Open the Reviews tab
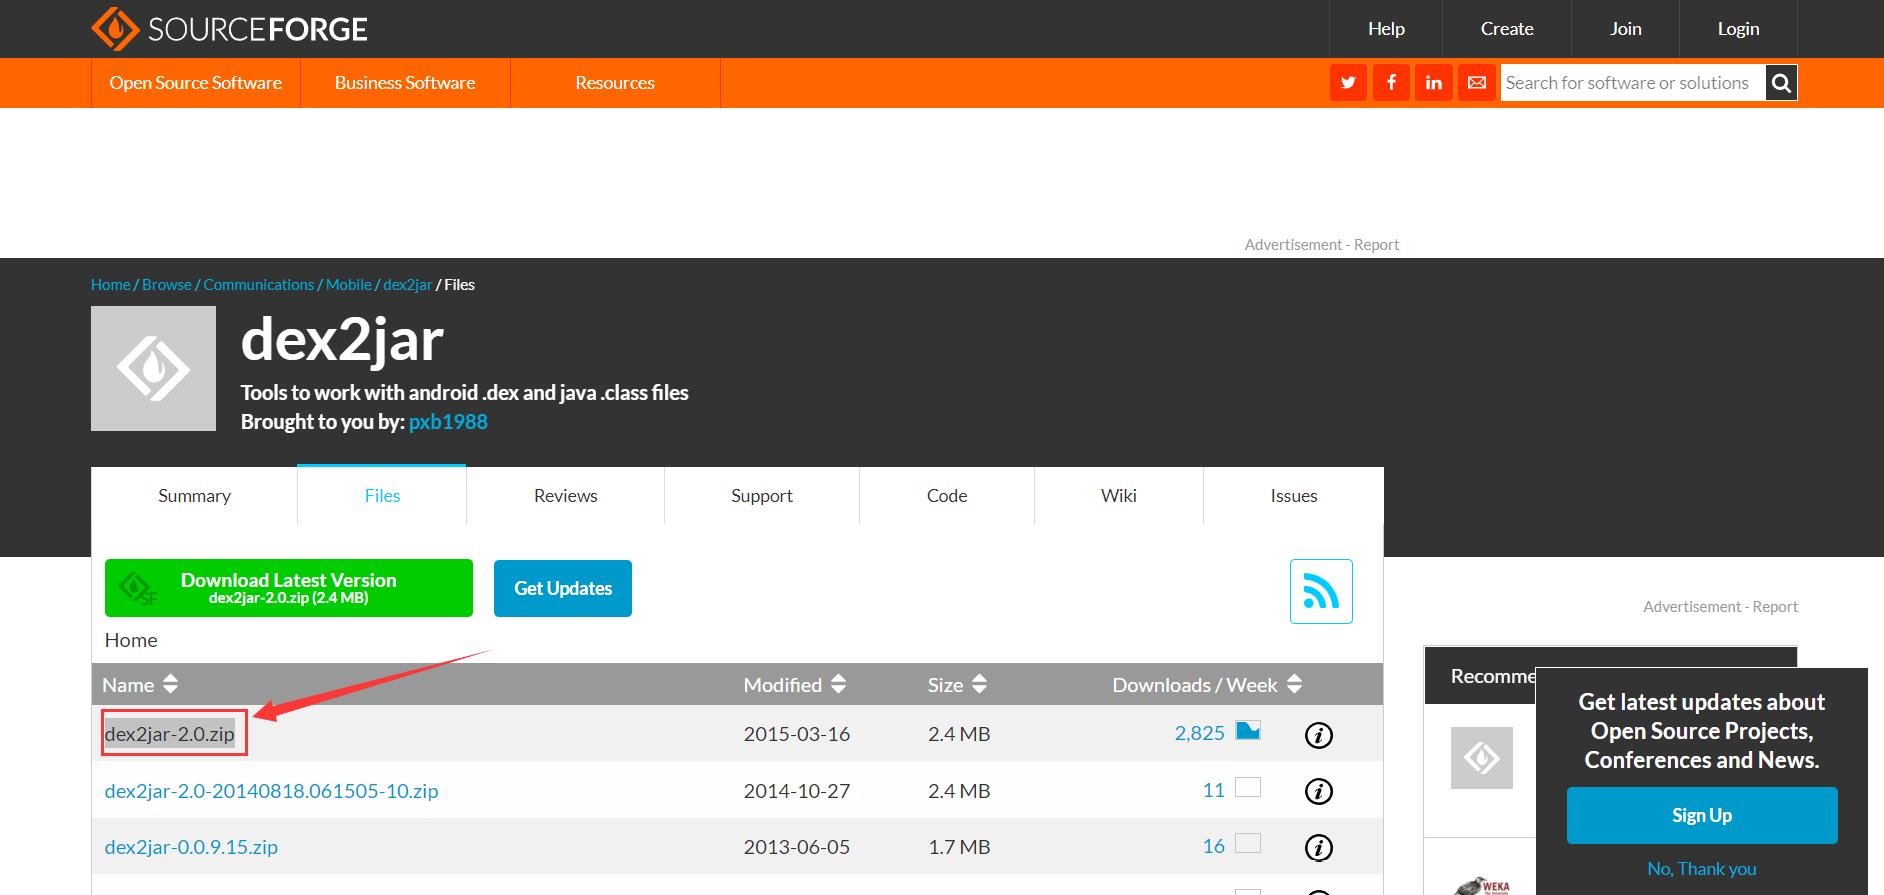The image size is (1884, 895). click(565, 496)
